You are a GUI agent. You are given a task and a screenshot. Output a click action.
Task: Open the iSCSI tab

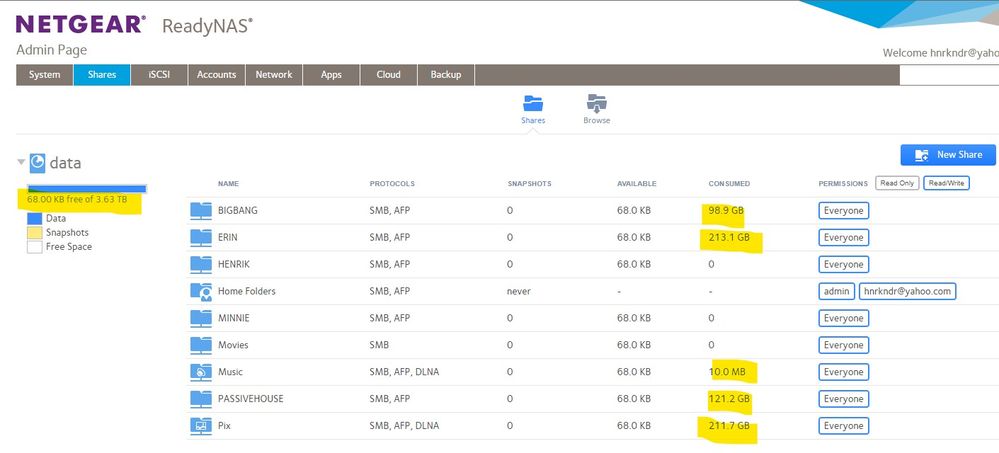(159, 75)
